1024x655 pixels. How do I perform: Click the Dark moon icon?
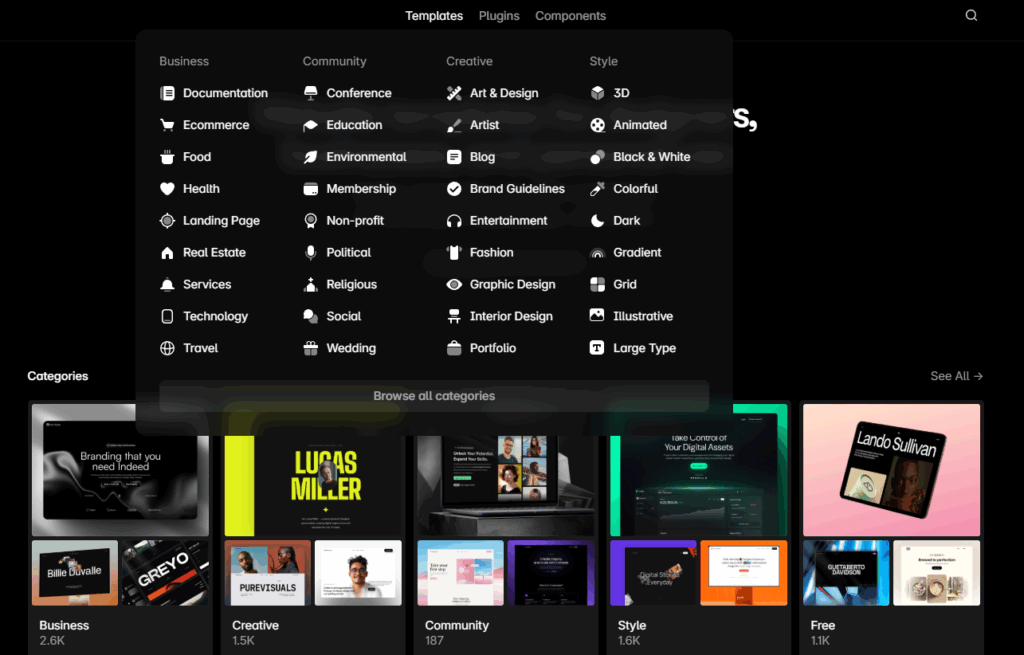[597, 221]
